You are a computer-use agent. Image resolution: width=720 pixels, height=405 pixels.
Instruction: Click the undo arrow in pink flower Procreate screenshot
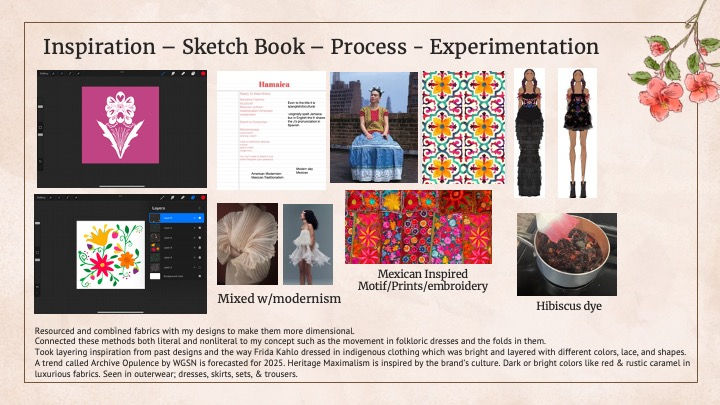point(40,161)
